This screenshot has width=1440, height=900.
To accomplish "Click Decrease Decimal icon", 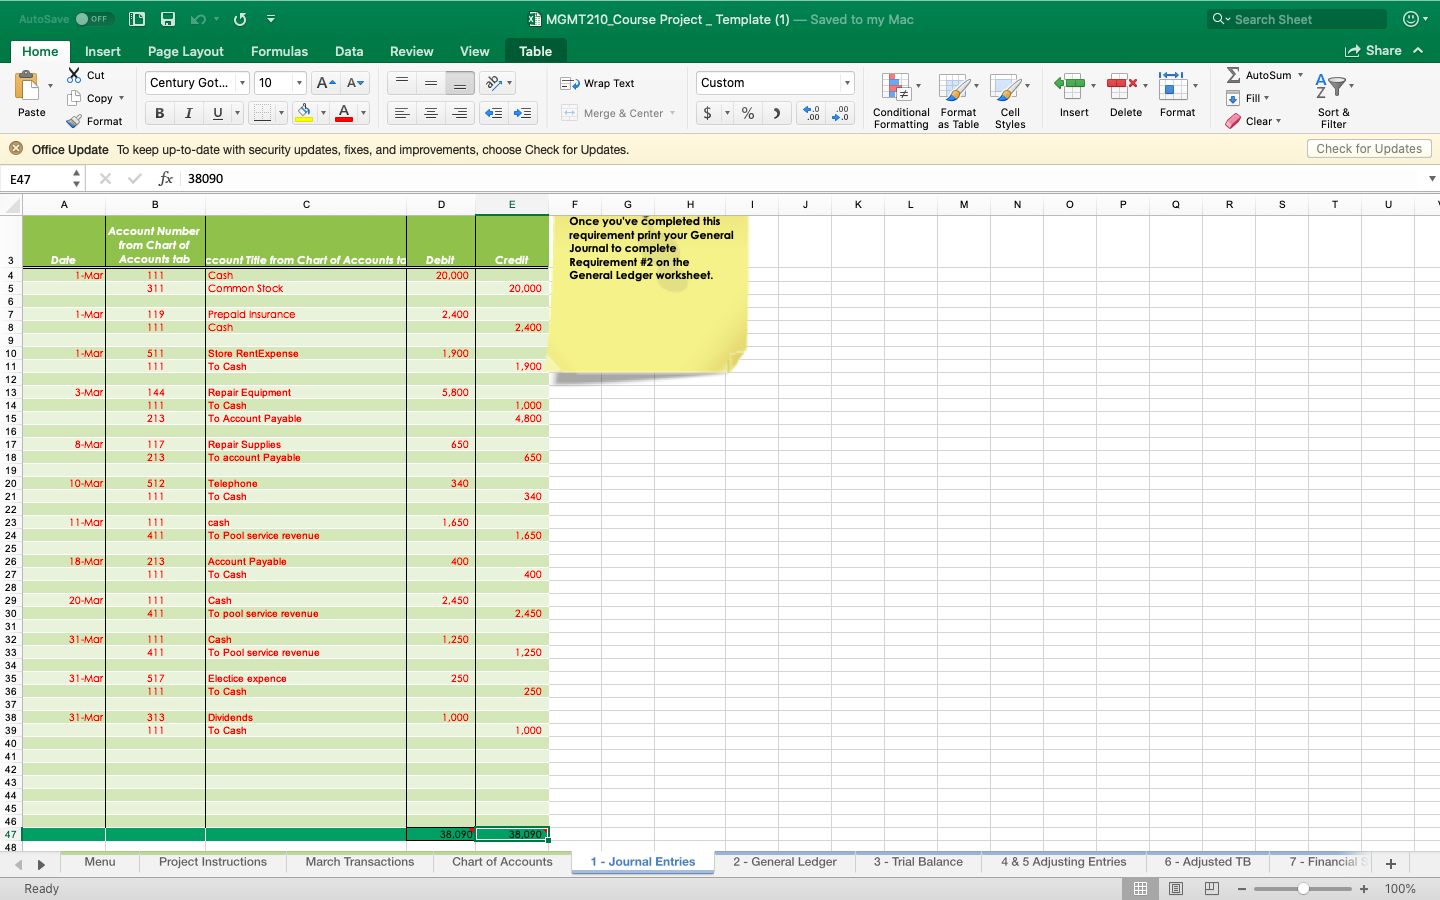I will click(x=841, y=113).
